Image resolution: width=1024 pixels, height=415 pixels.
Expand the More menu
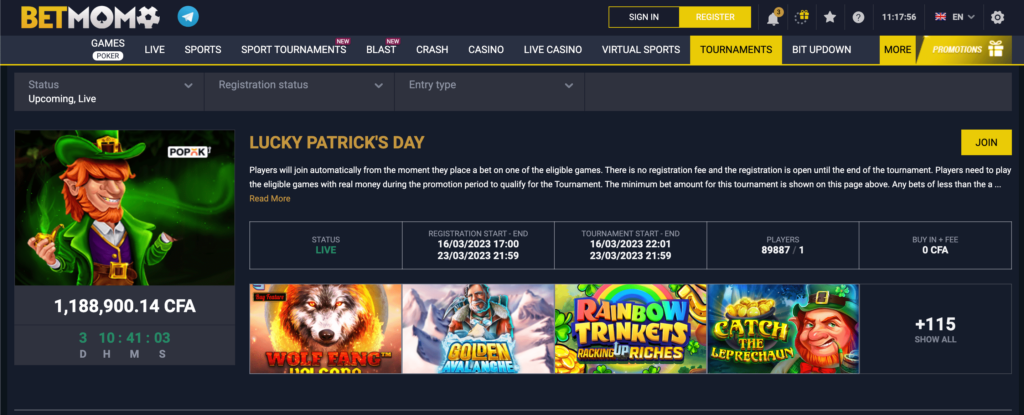coord(897,50)
